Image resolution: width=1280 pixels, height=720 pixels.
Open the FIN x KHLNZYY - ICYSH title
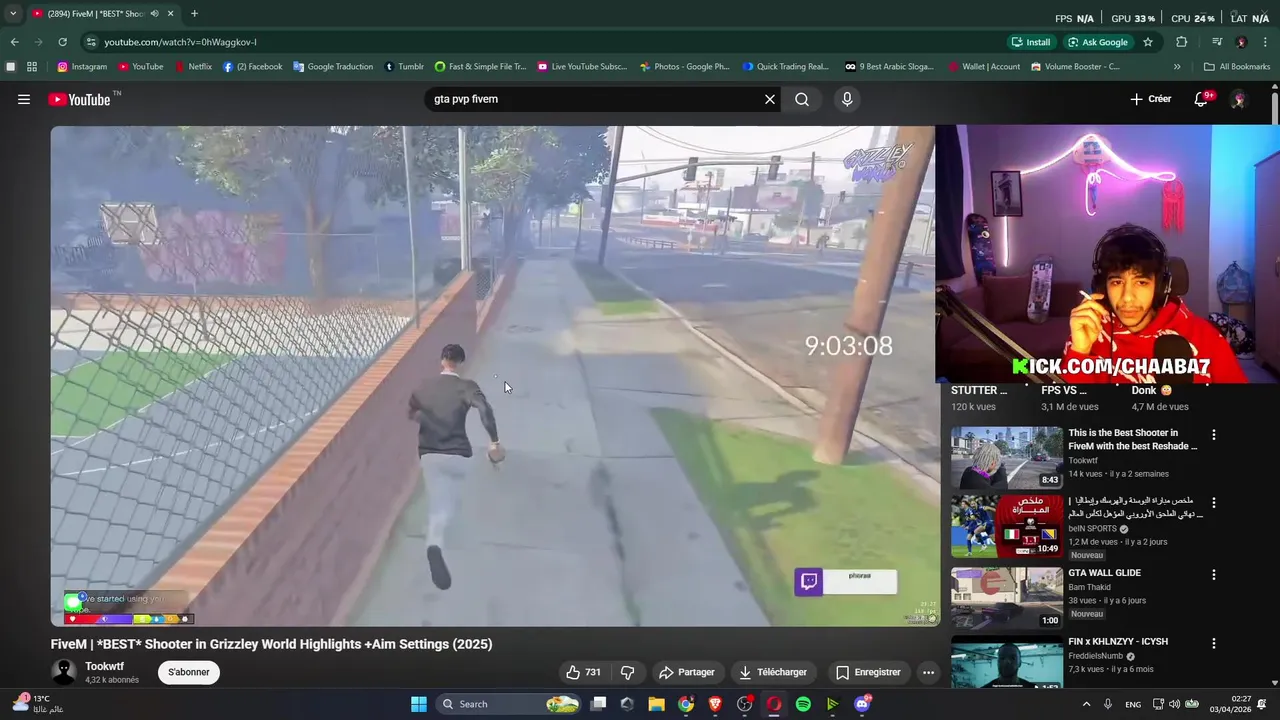click(1118, 641)
